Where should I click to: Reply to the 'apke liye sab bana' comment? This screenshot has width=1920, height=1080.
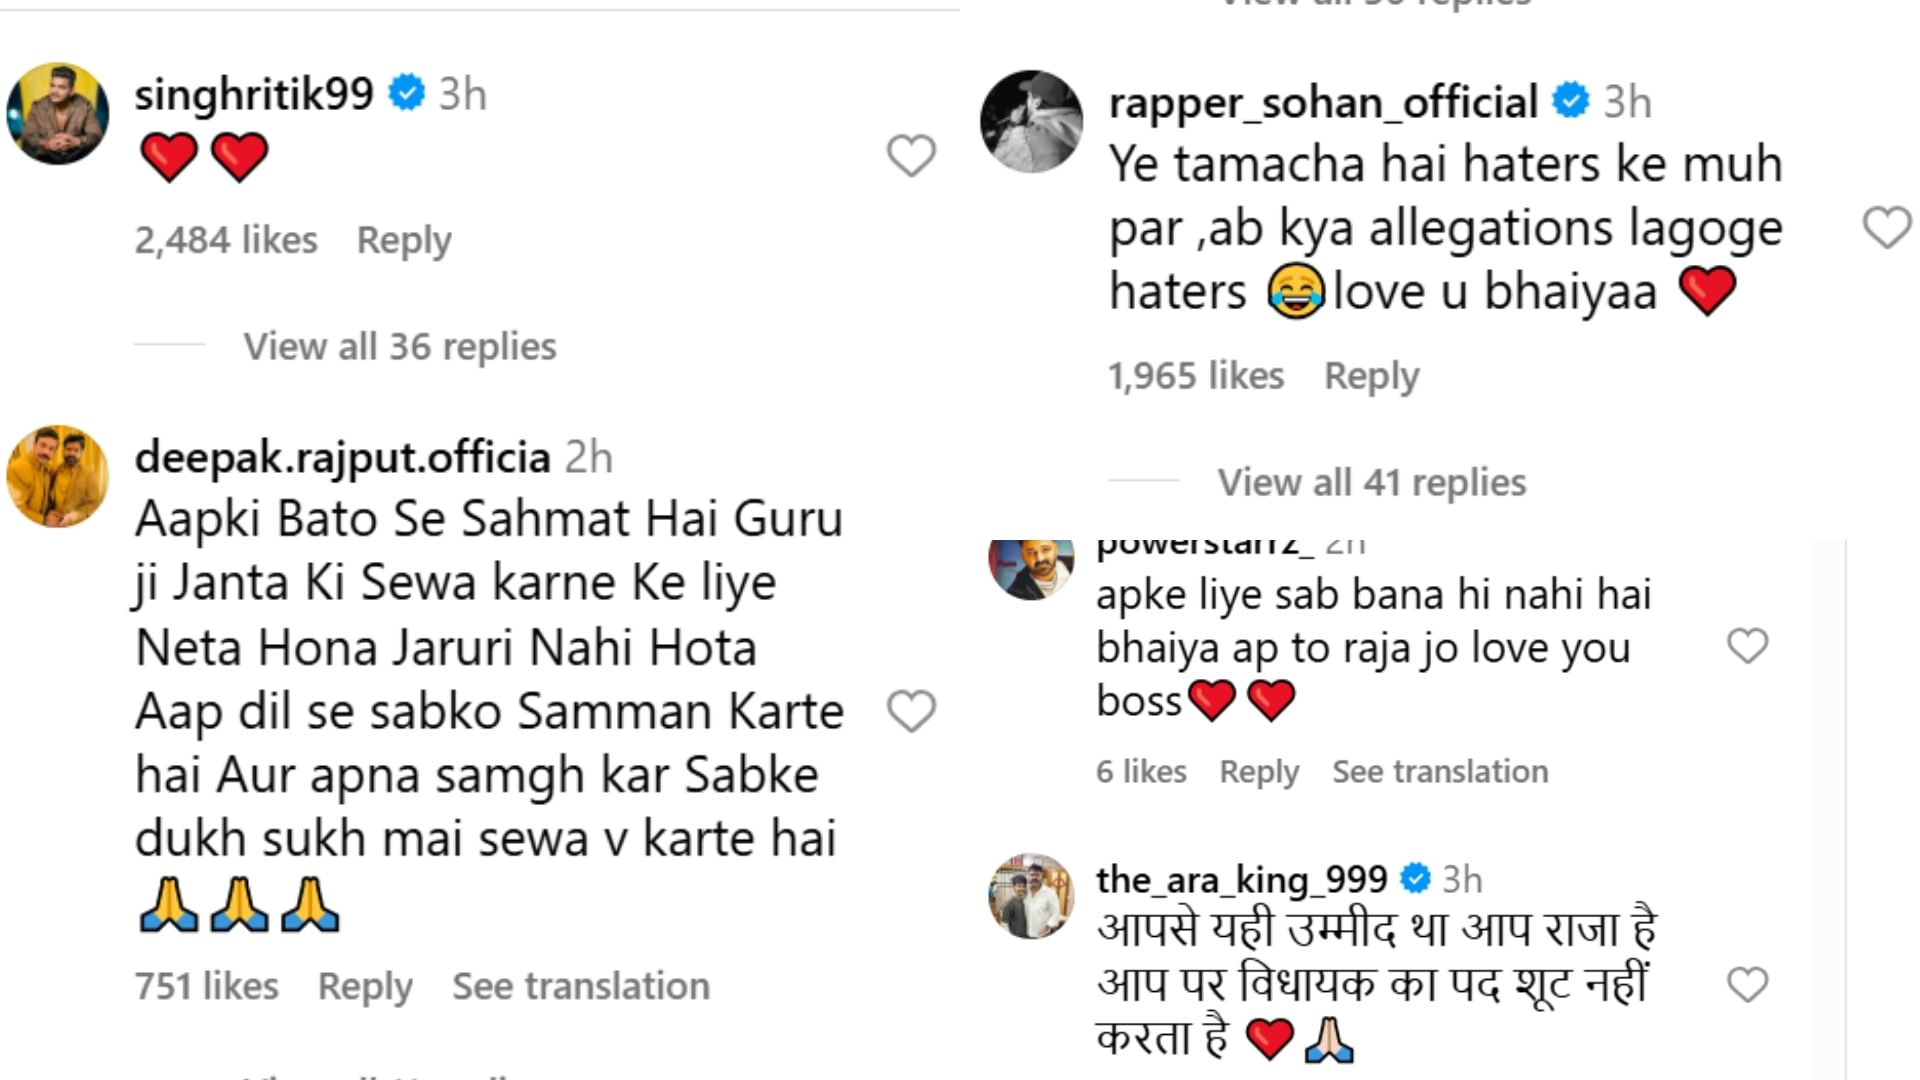(1259, 771)
